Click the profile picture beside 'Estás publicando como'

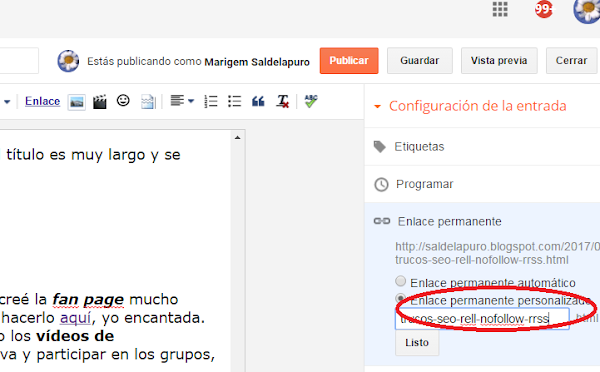pyautogui.click(x=68, y=61)
